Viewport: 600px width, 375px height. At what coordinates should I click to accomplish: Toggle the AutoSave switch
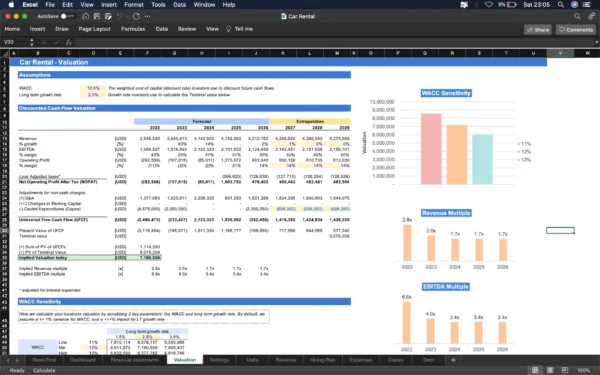point(68,16)
